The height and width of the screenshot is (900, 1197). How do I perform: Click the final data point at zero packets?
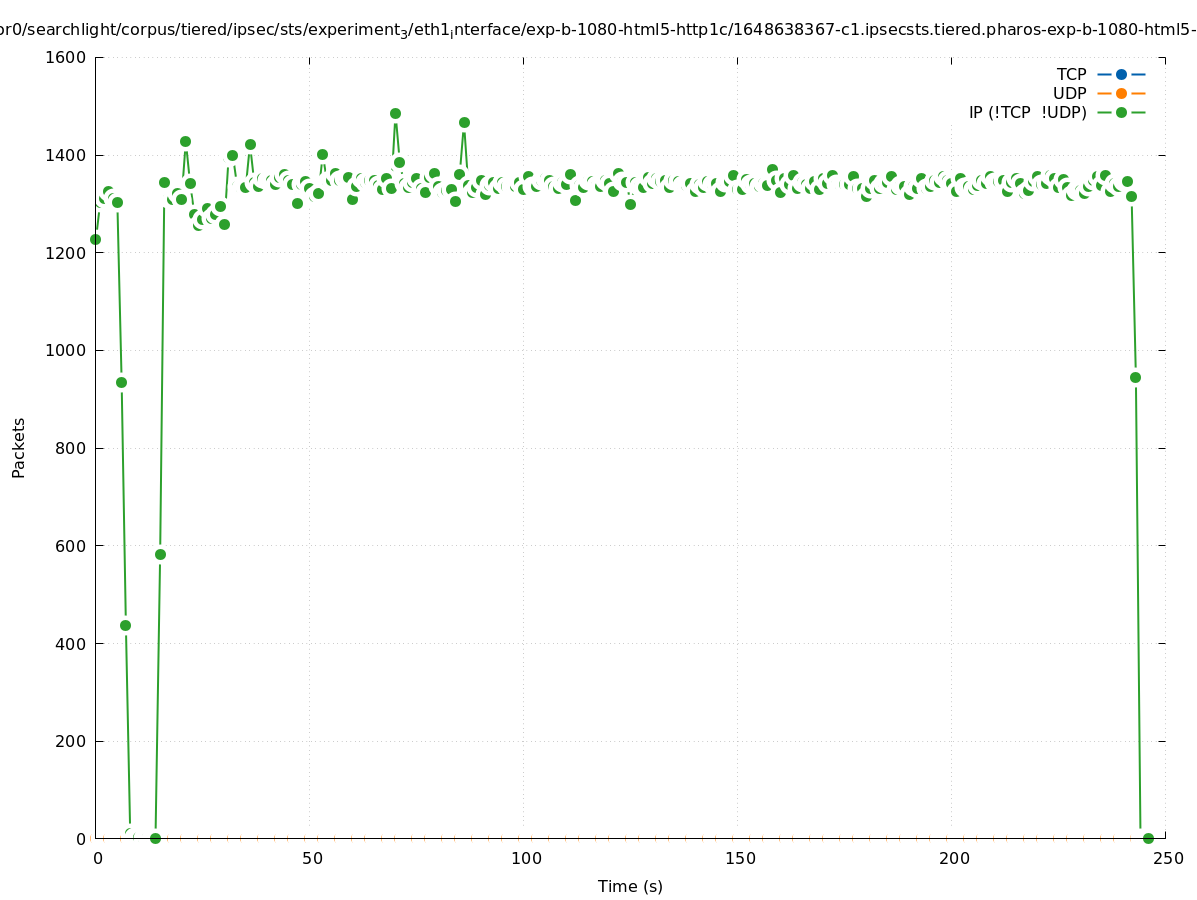click(1148, 838)
